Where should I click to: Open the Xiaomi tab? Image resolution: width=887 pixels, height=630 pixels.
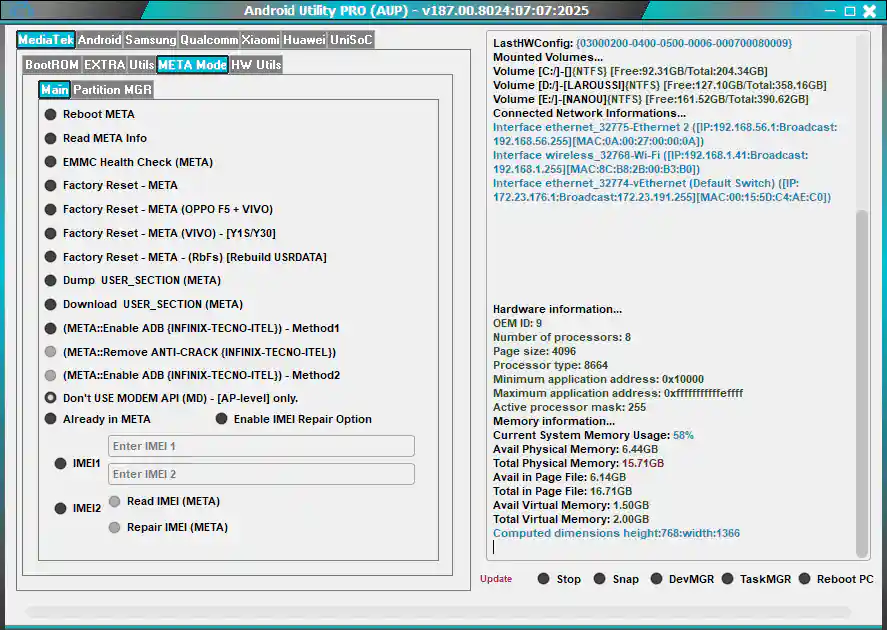260,40
